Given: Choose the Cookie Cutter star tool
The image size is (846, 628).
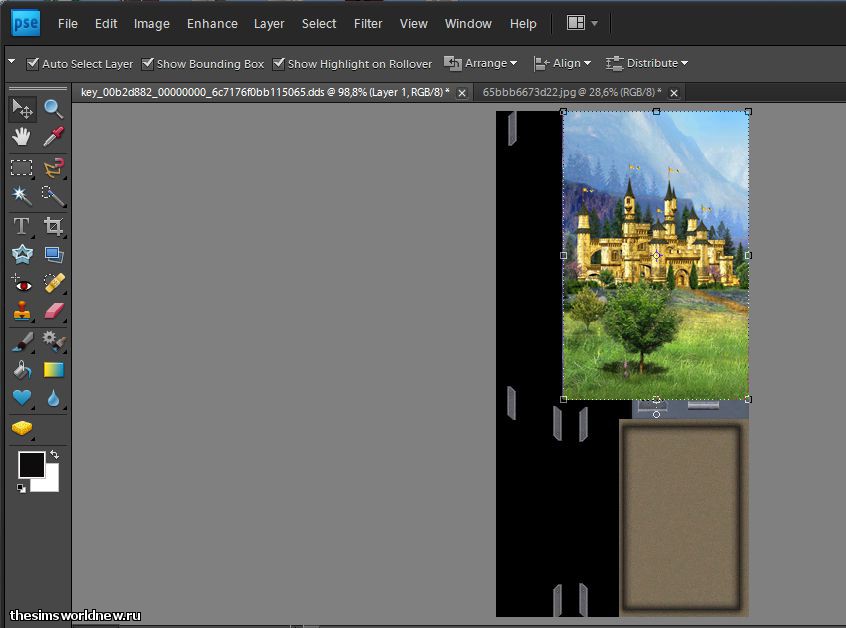Looking at the screenshot, I should click(22, 254).
